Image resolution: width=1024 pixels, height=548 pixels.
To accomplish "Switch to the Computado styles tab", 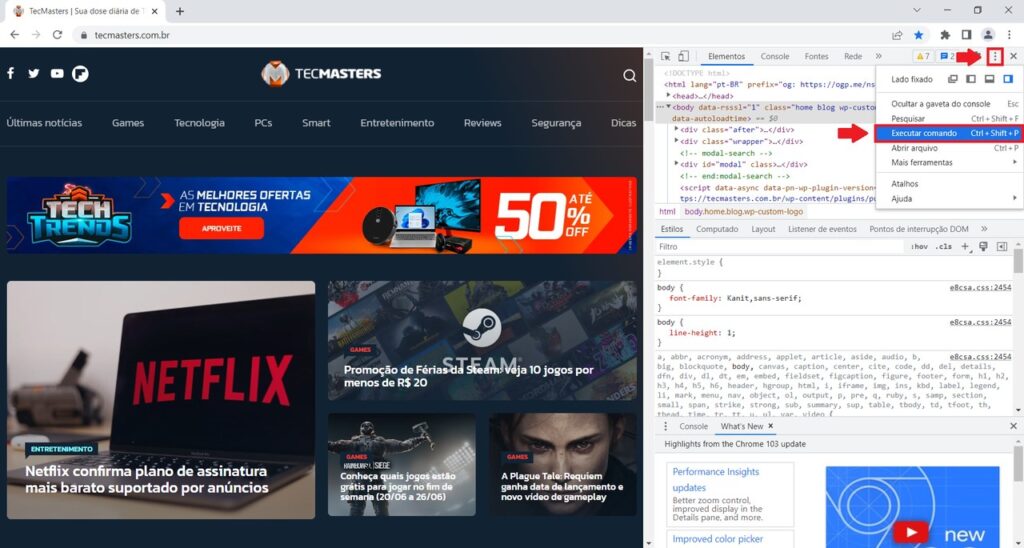I will pyautogui.click(x=716, y=229).
